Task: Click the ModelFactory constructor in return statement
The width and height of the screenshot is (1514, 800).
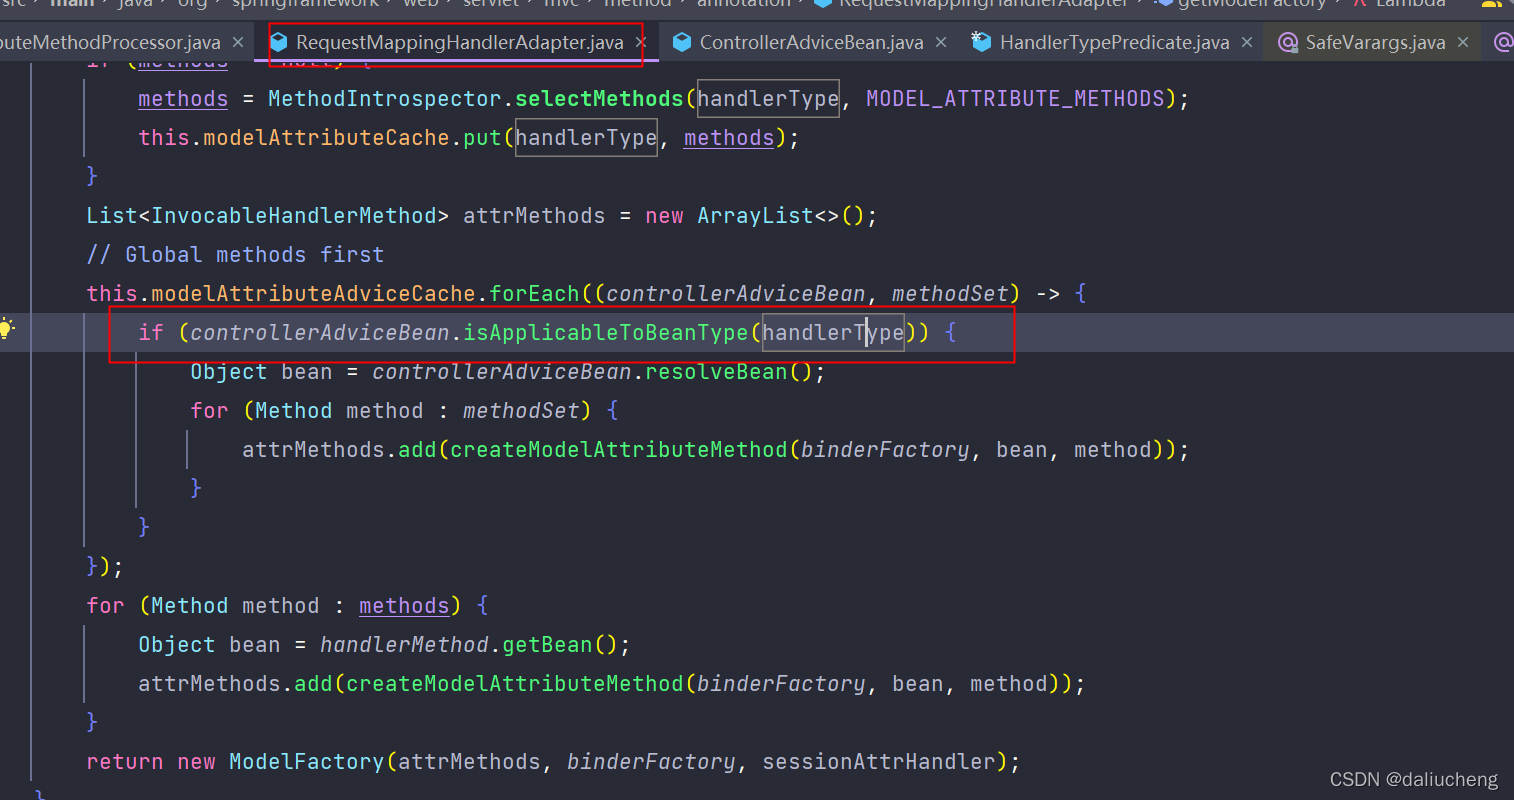Action: coord(306,761)
